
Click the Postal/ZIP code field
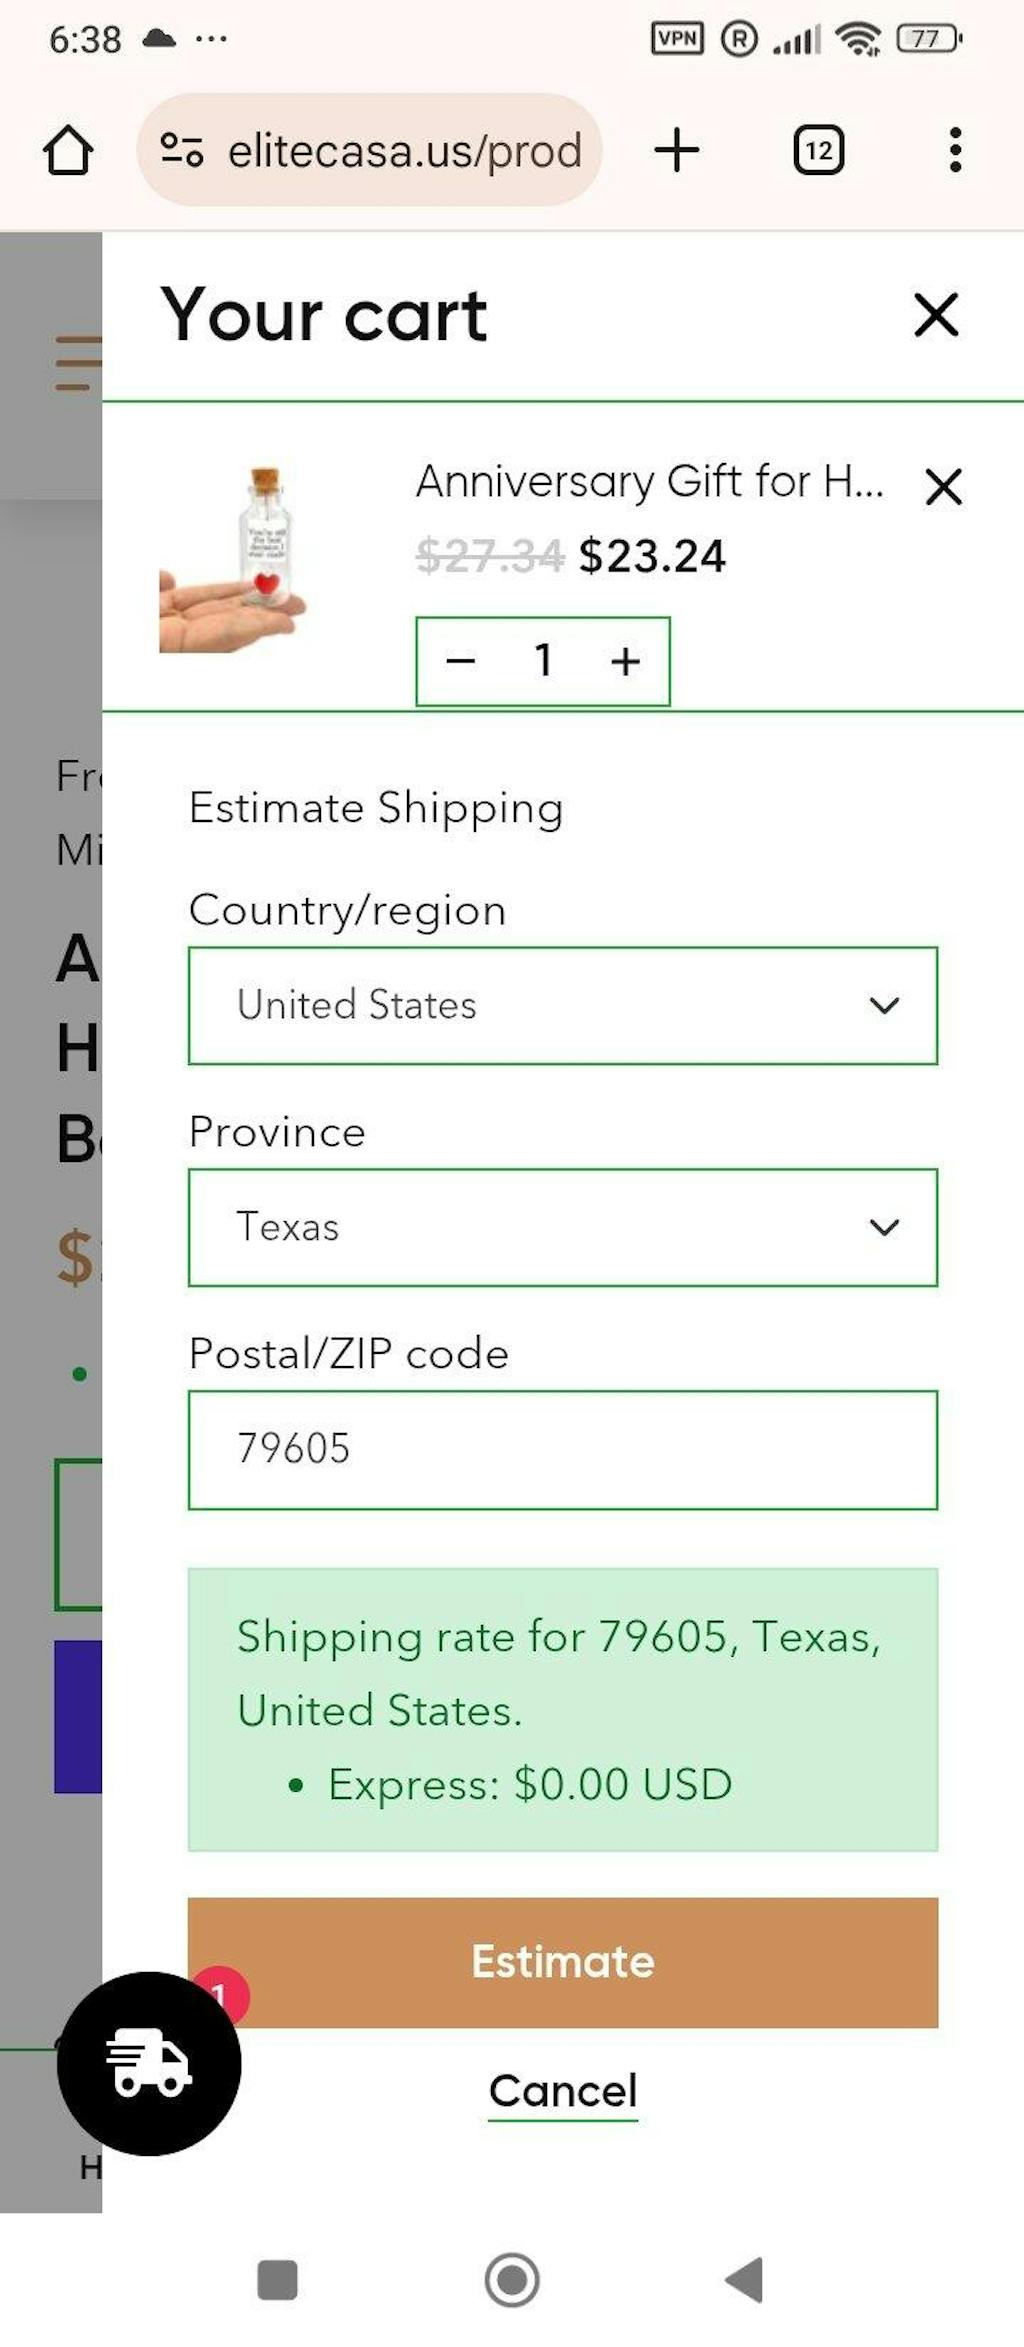click(x=562, y=1449)
